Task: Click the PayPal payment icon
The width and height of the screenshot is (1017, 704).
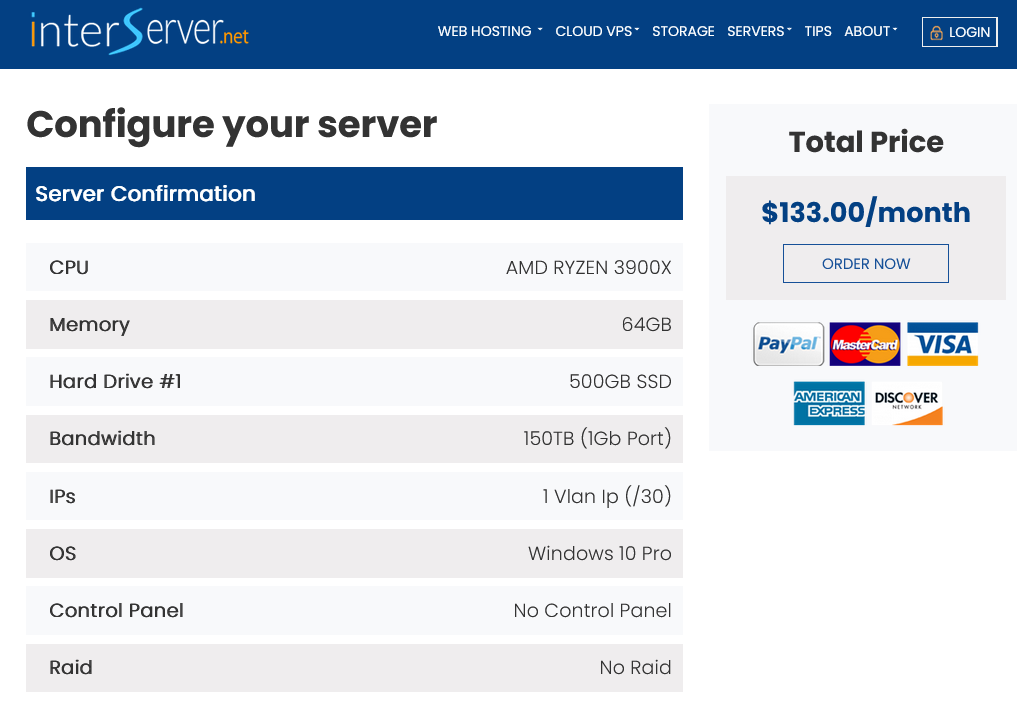Action: tap(789, 344)
